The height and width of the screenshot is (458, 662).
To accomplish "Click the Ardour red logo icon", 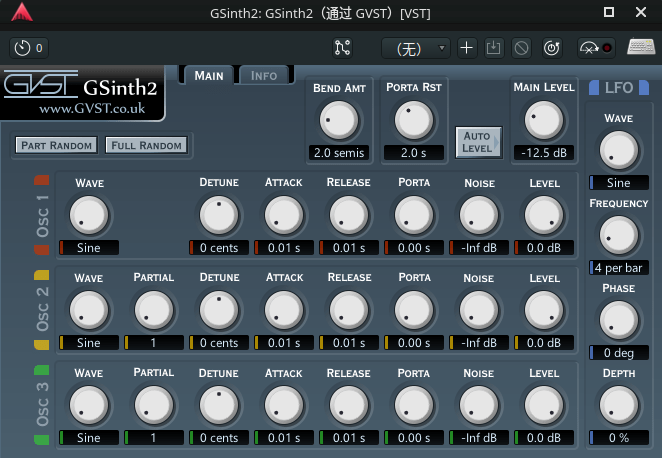I will pos(22,12).
